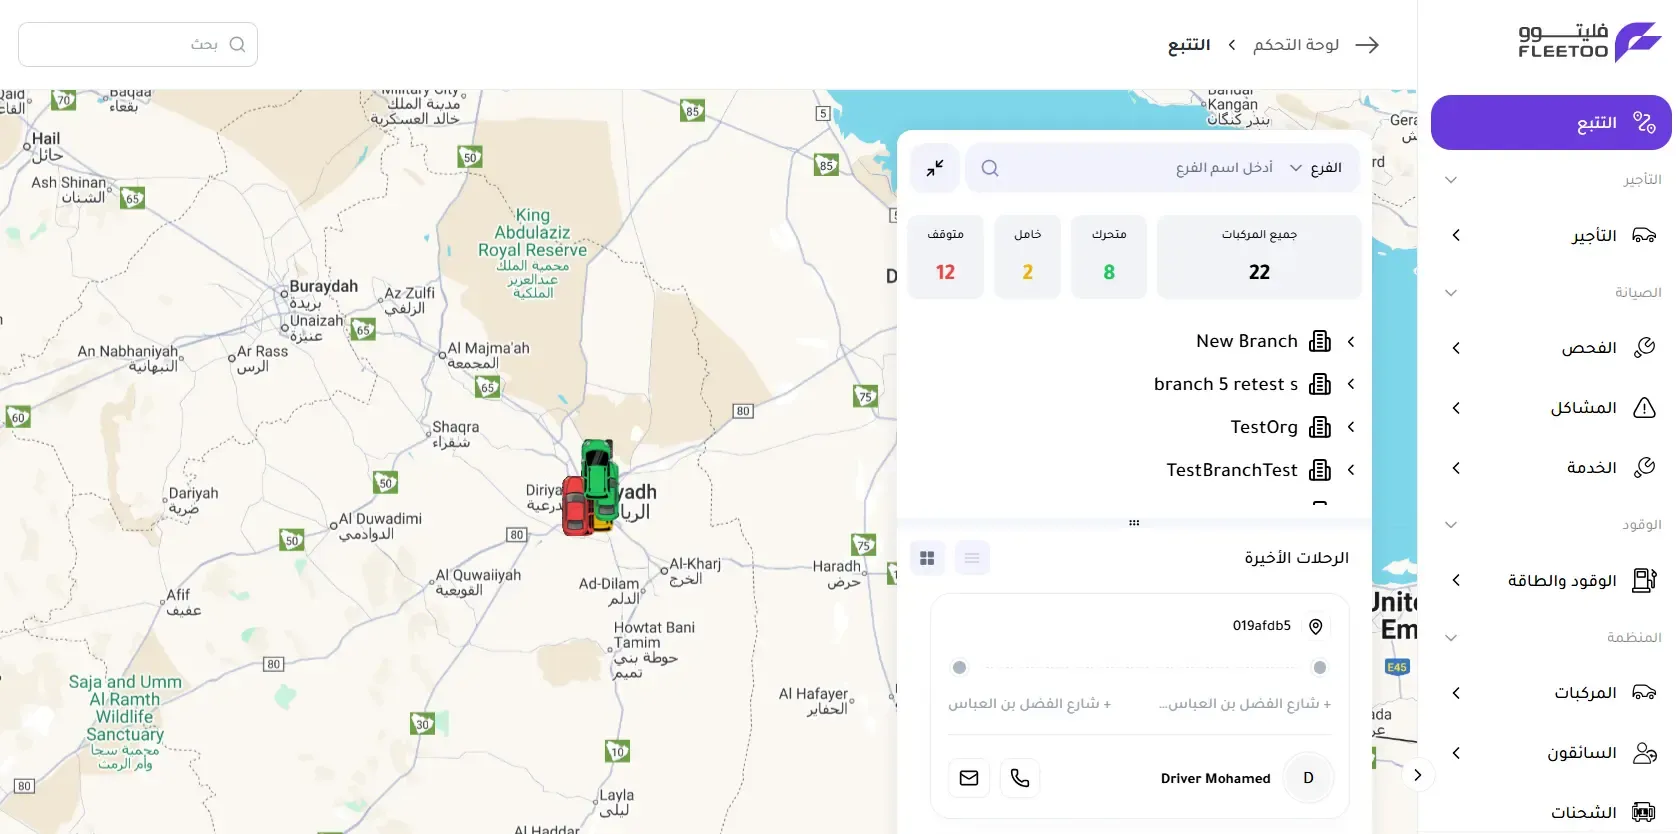Screen dimensions: 1678x834
Task: Open the الفرع filter dropdown
Action: tap(1316, 168)
